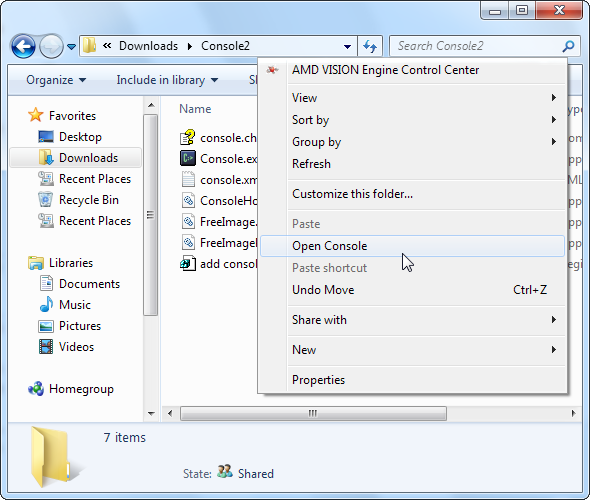
Task: Open Documents library
Action: point(90,284)
